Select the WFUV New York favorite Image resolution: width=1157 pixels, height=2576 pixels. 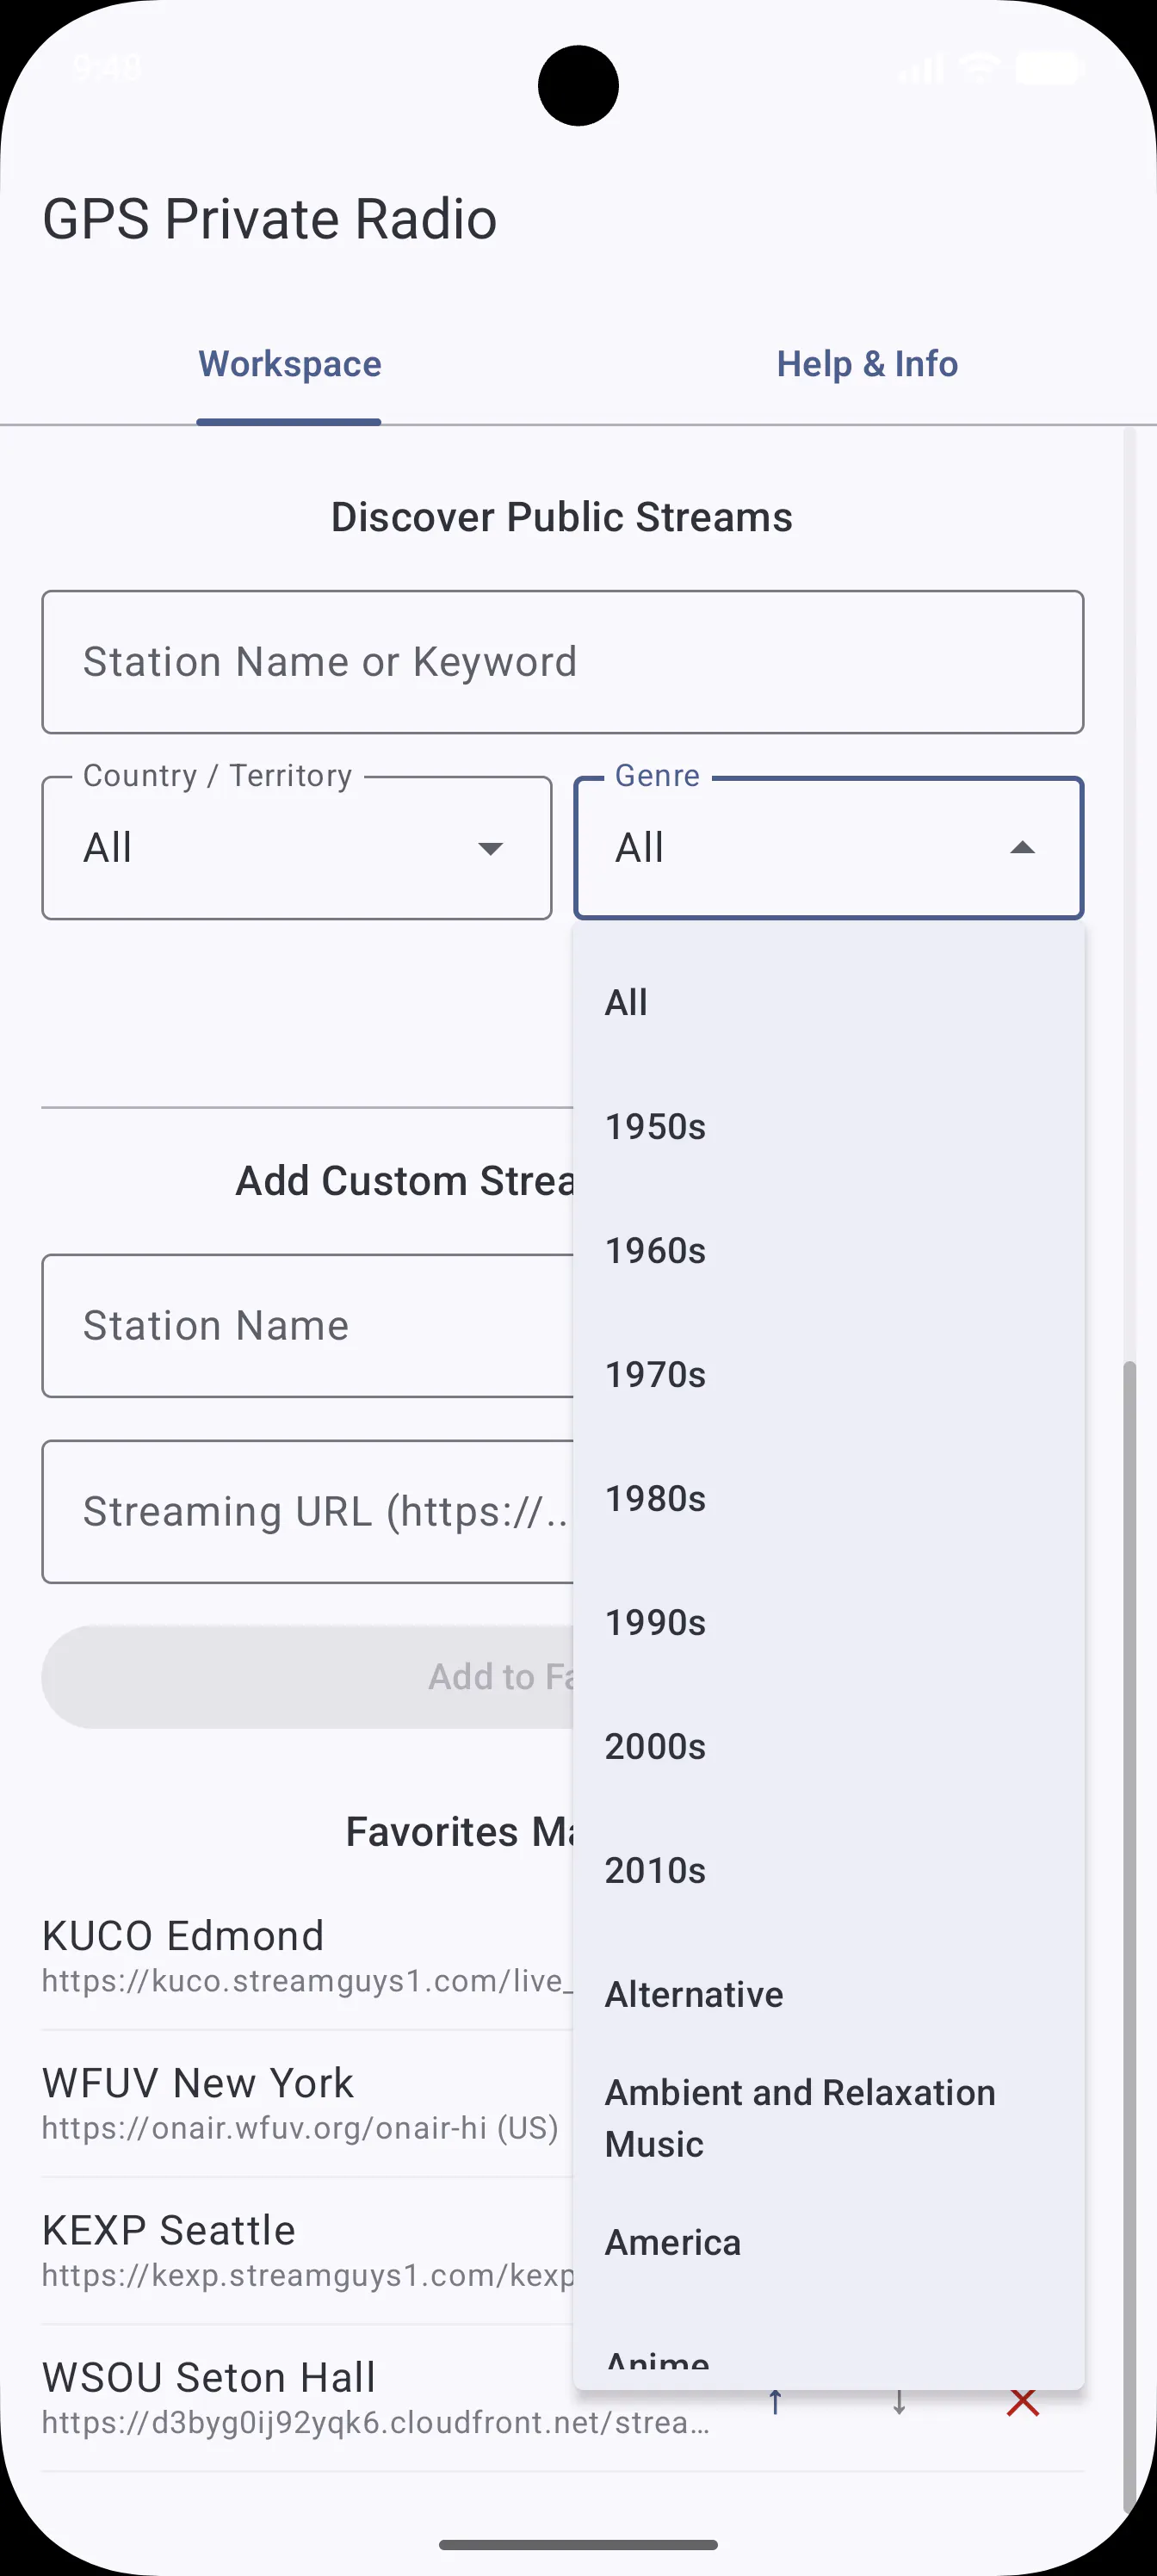pos(307,2103)
